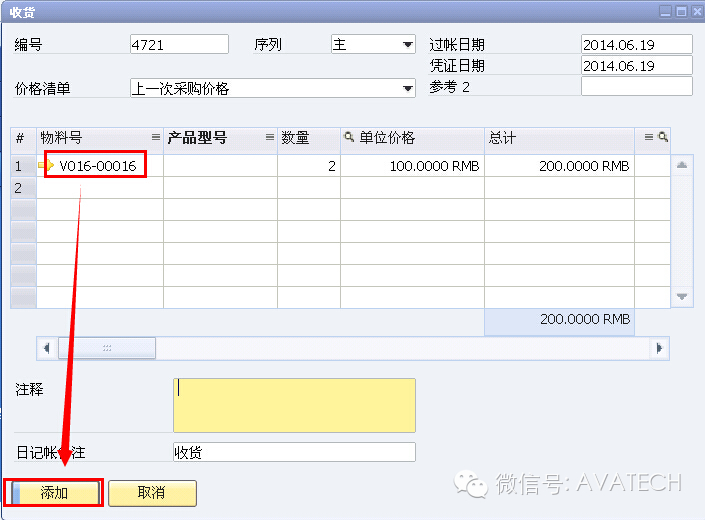The width and height of the screenshot is (705, 520).
Task: Click the empty 物料号 cell in row 2
Action: pos(100,187)
